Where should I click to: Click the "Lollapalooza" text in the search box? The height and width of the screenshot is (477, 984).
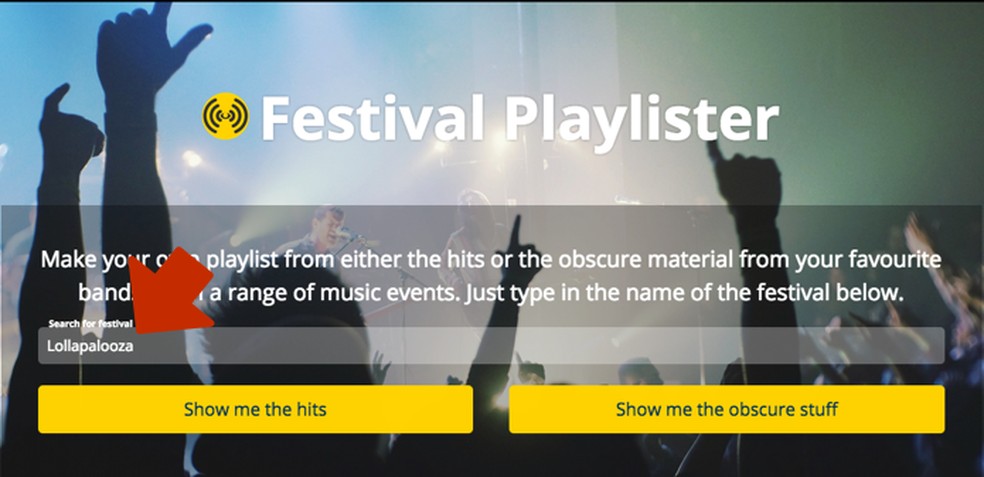pos(90,347)
